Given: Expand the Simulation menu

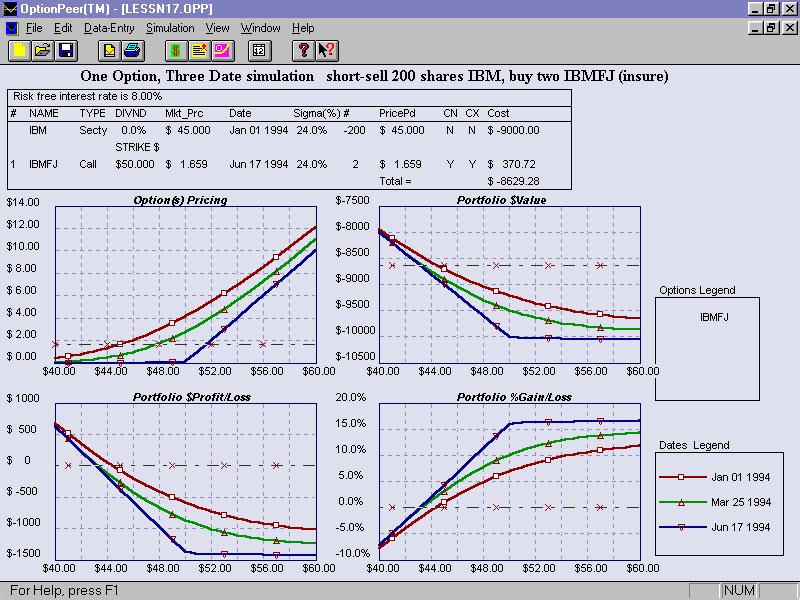Looking at the screenshot, I should [x=170, y=28].
